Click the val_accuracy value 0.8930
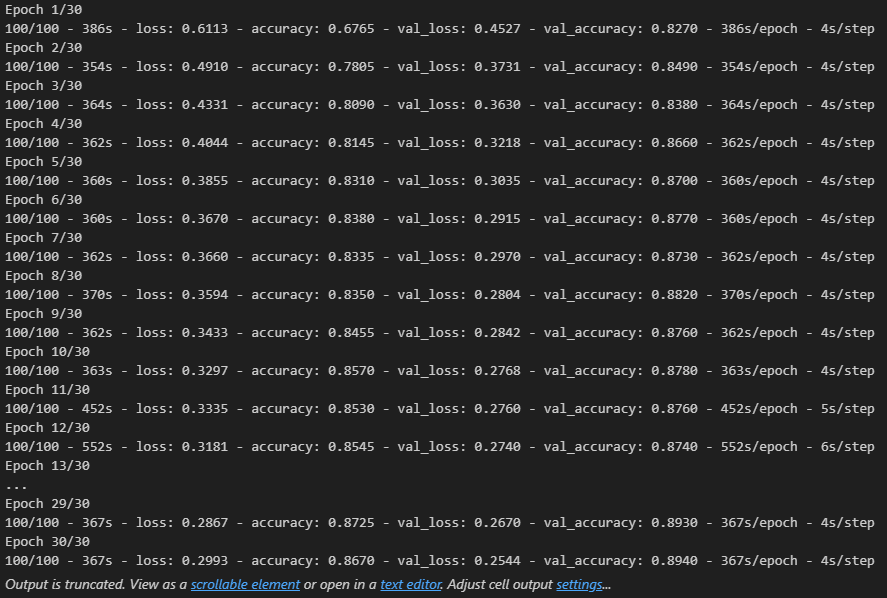 [x=674, y=523]
